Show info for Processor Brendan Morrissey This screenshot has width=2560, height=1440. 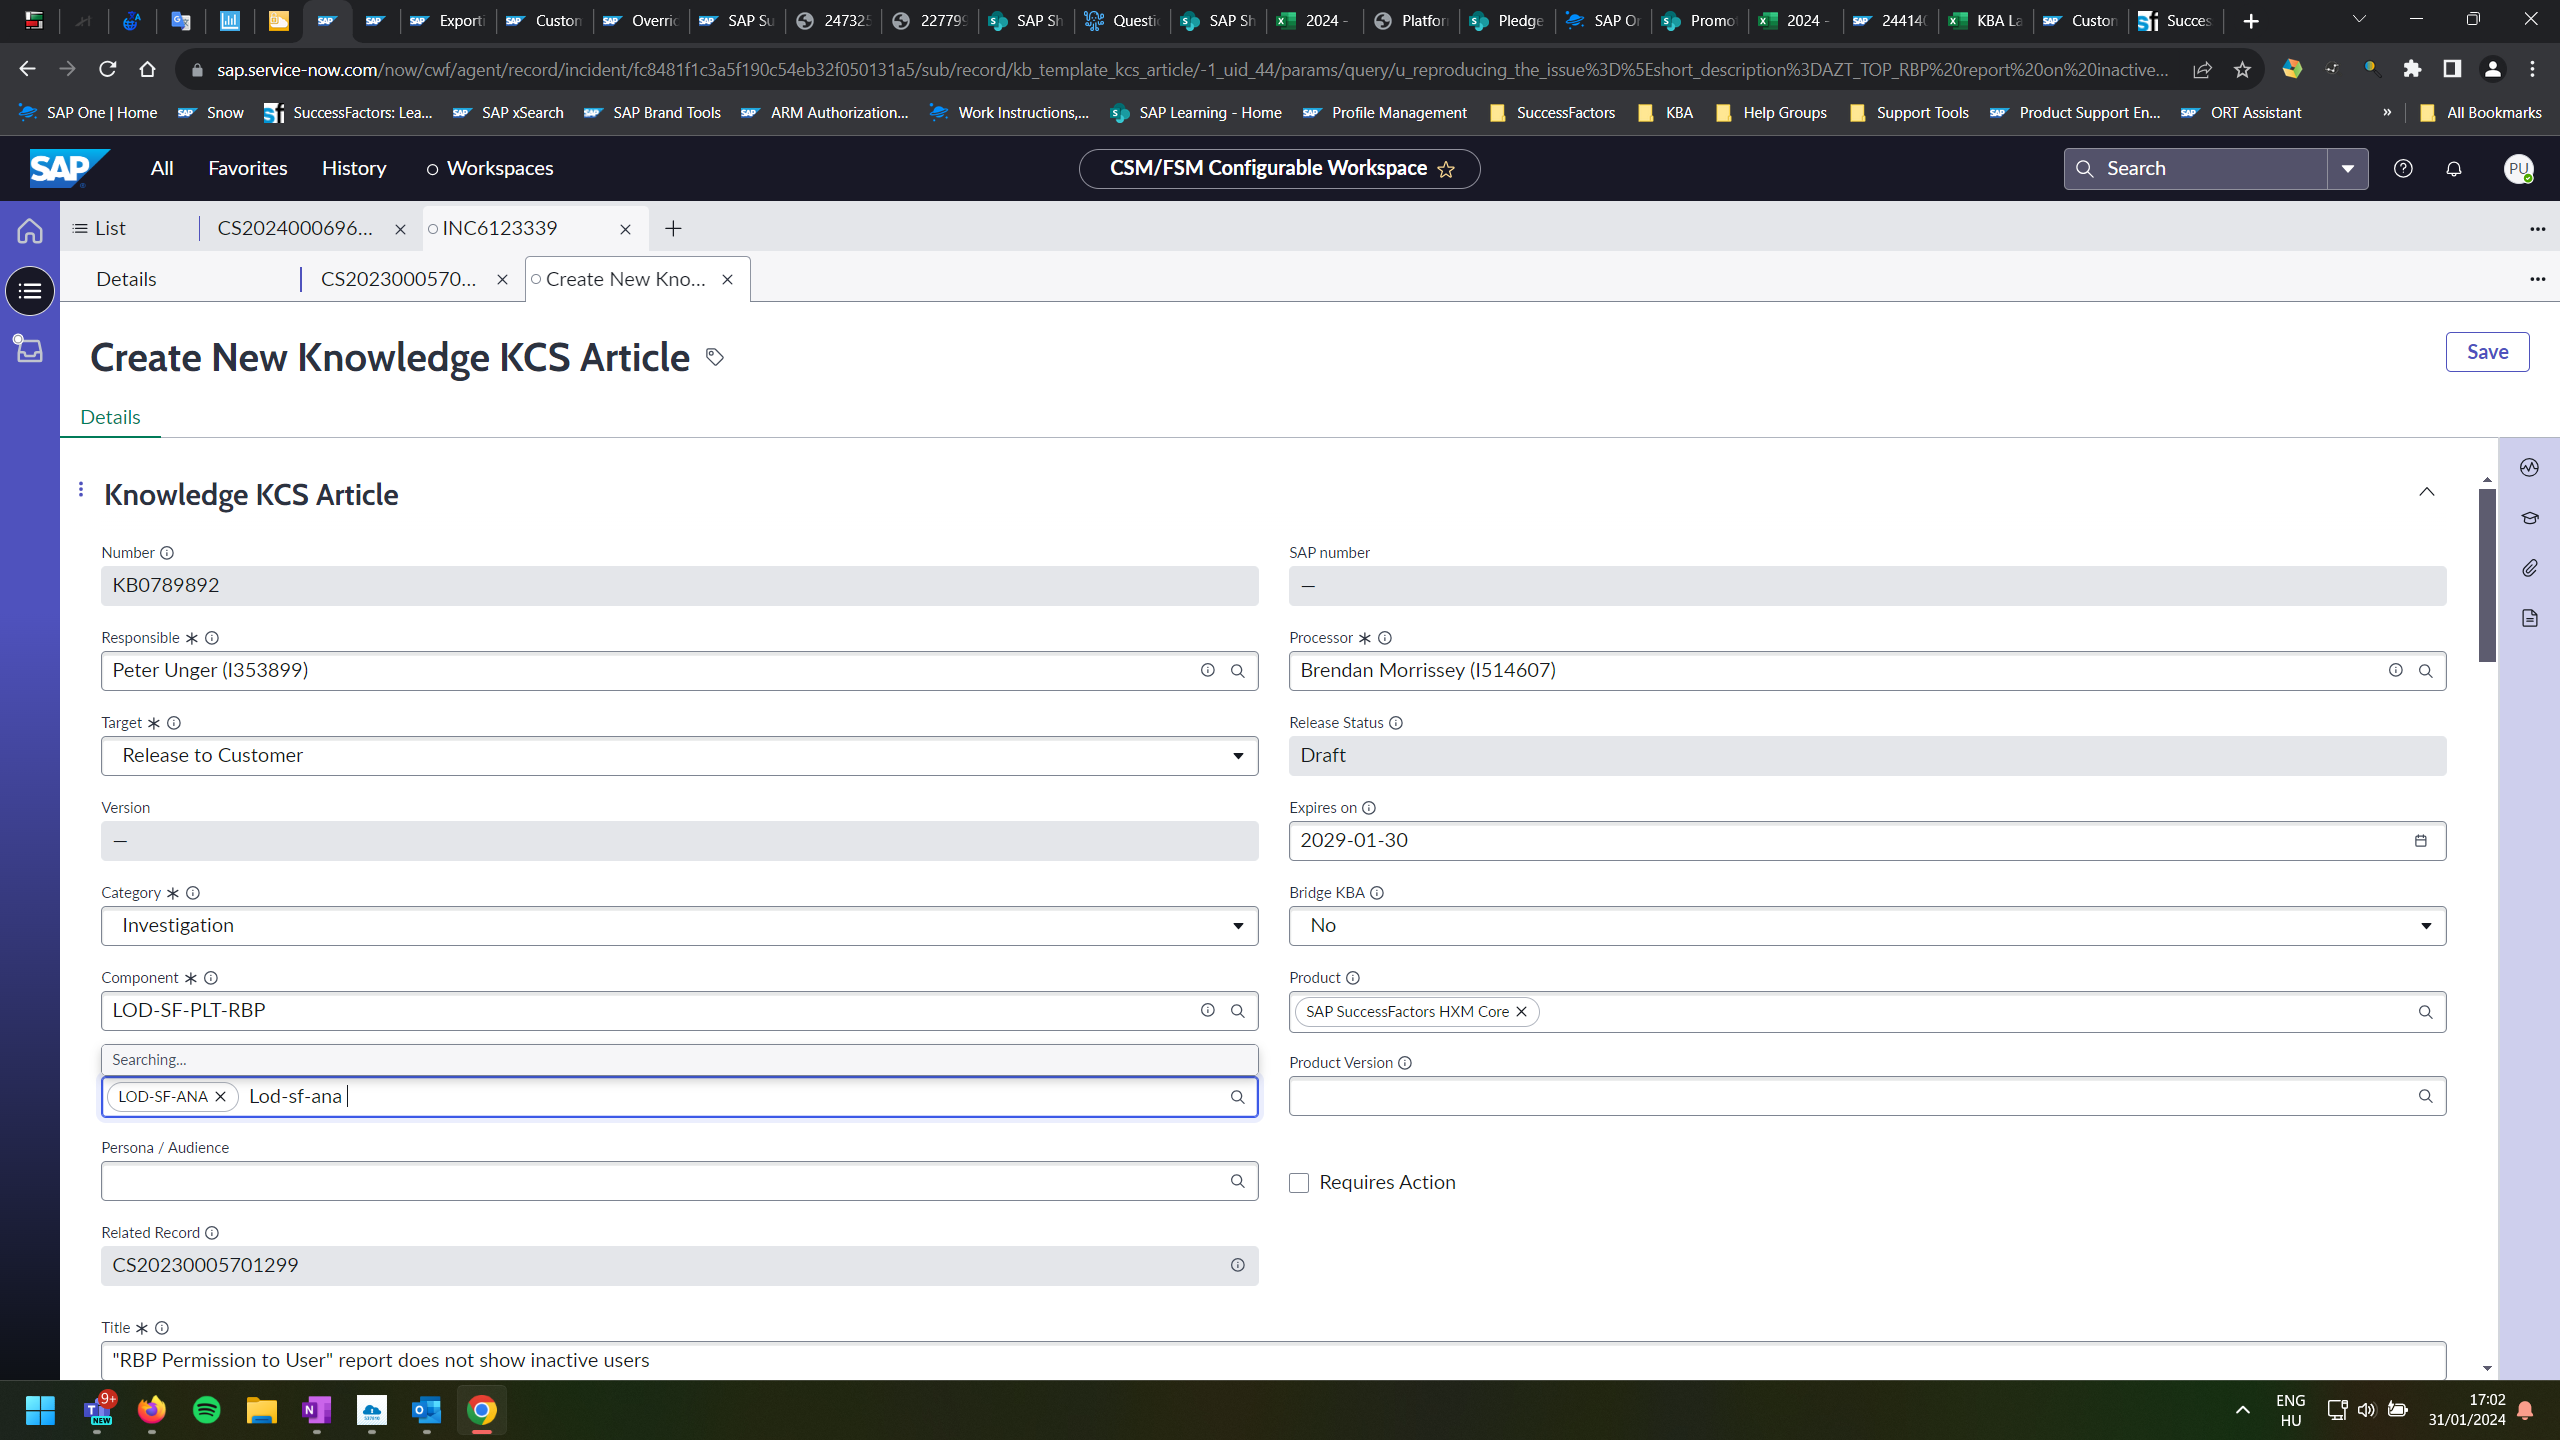2396,671
